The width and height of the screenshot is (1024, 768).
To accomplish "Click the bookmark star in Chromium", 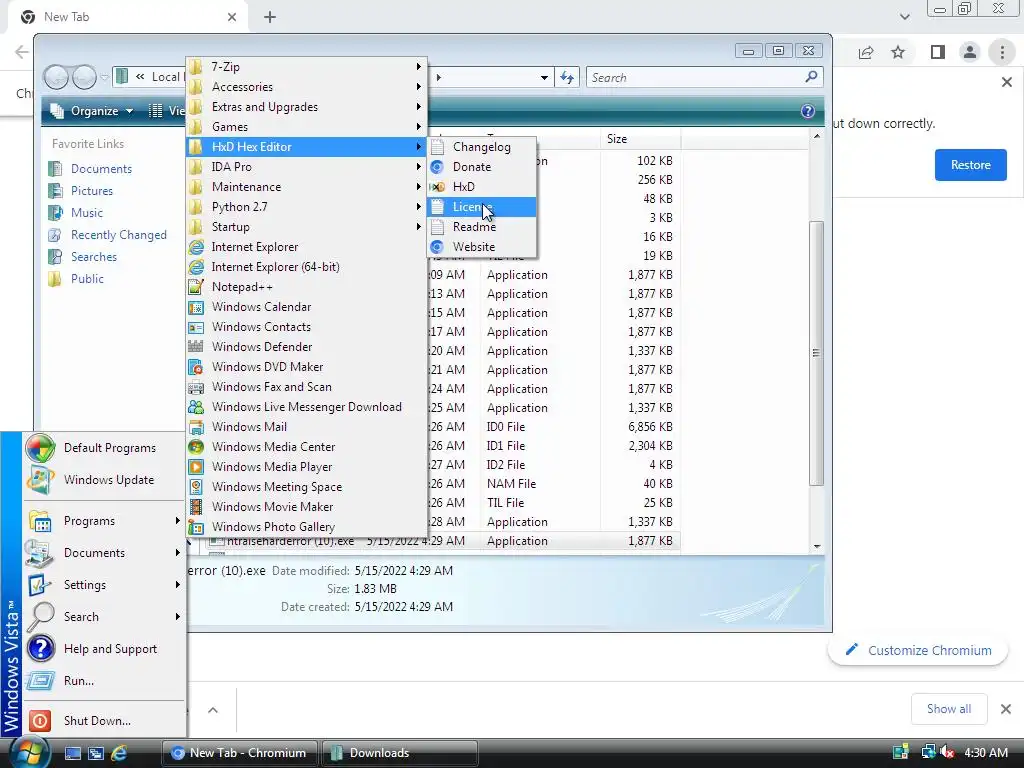I will [x=898, y=52].
